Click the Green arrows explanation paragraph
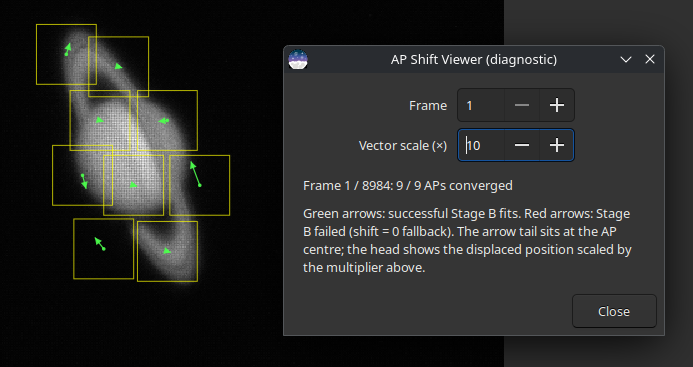Image resolution: width=693 pixels, height=367 pixels. click(467, 241)
